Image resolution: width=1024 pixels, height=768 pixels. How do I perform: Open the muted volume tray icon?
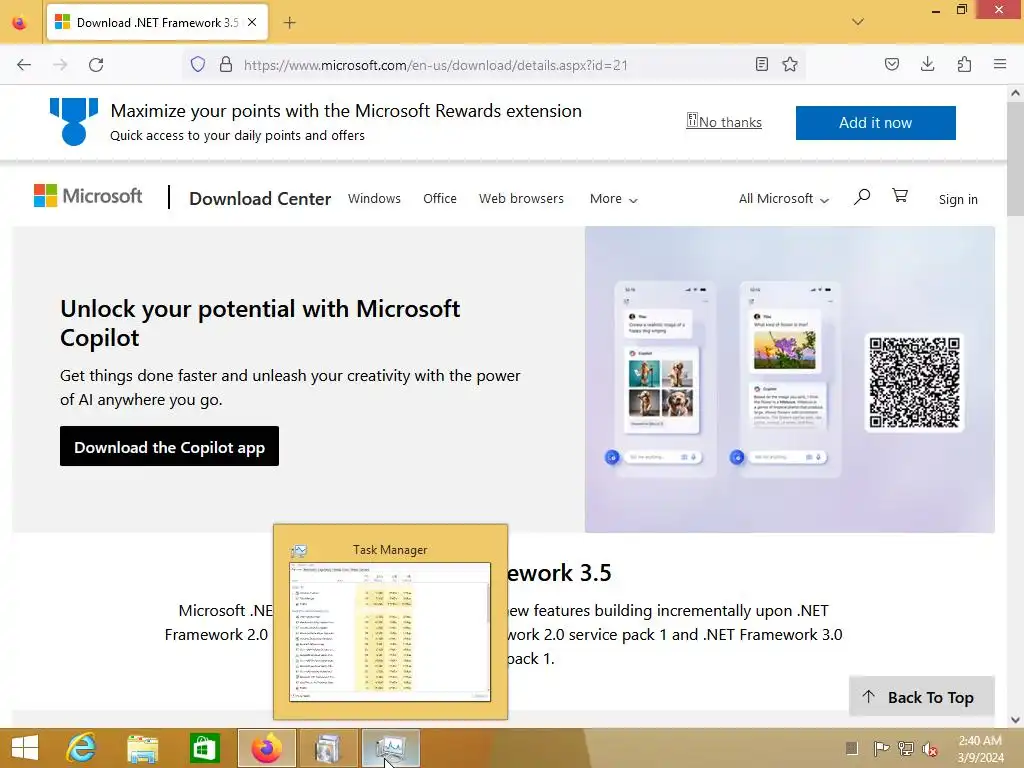[x=929, y=748]
